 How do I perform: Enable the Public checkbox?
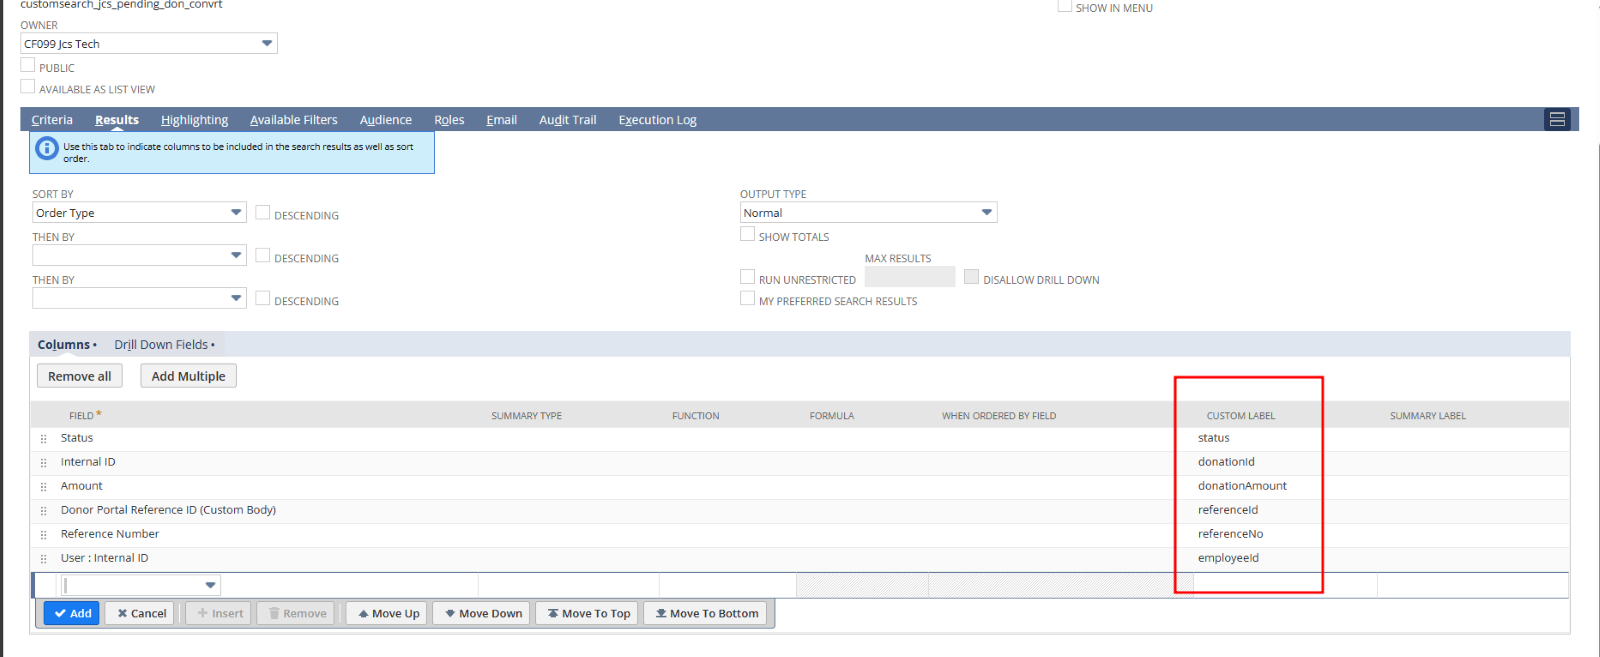click(28, 66)
